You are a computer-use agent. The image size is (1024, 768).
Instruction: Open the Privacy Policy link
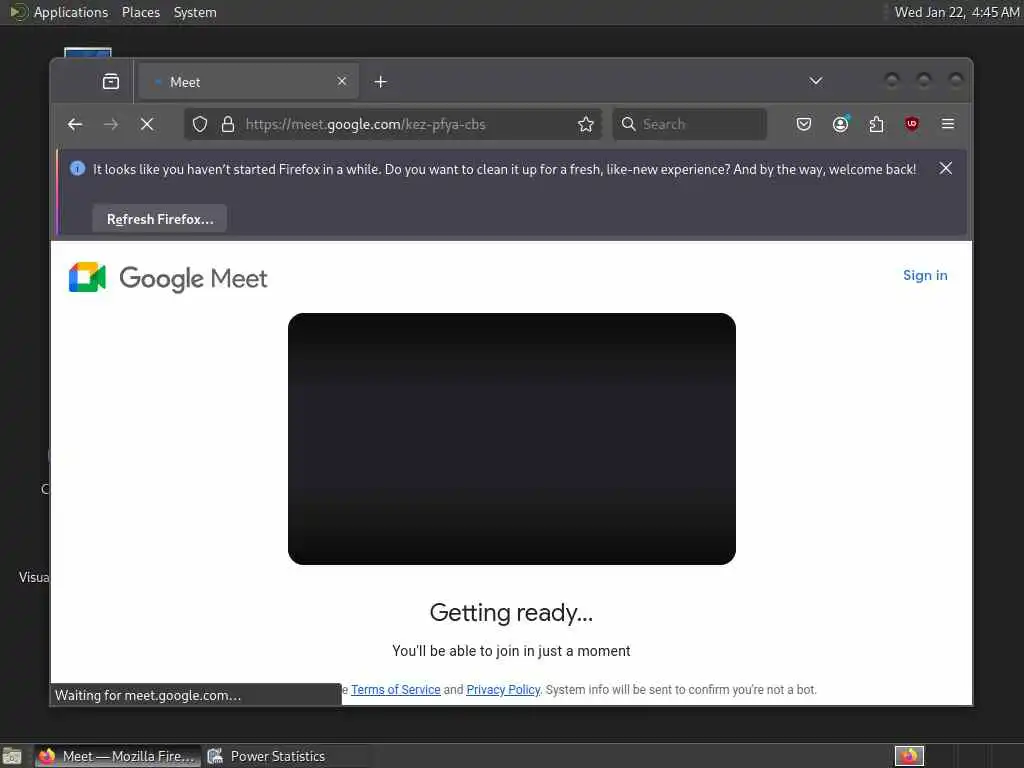coord(503,690)
